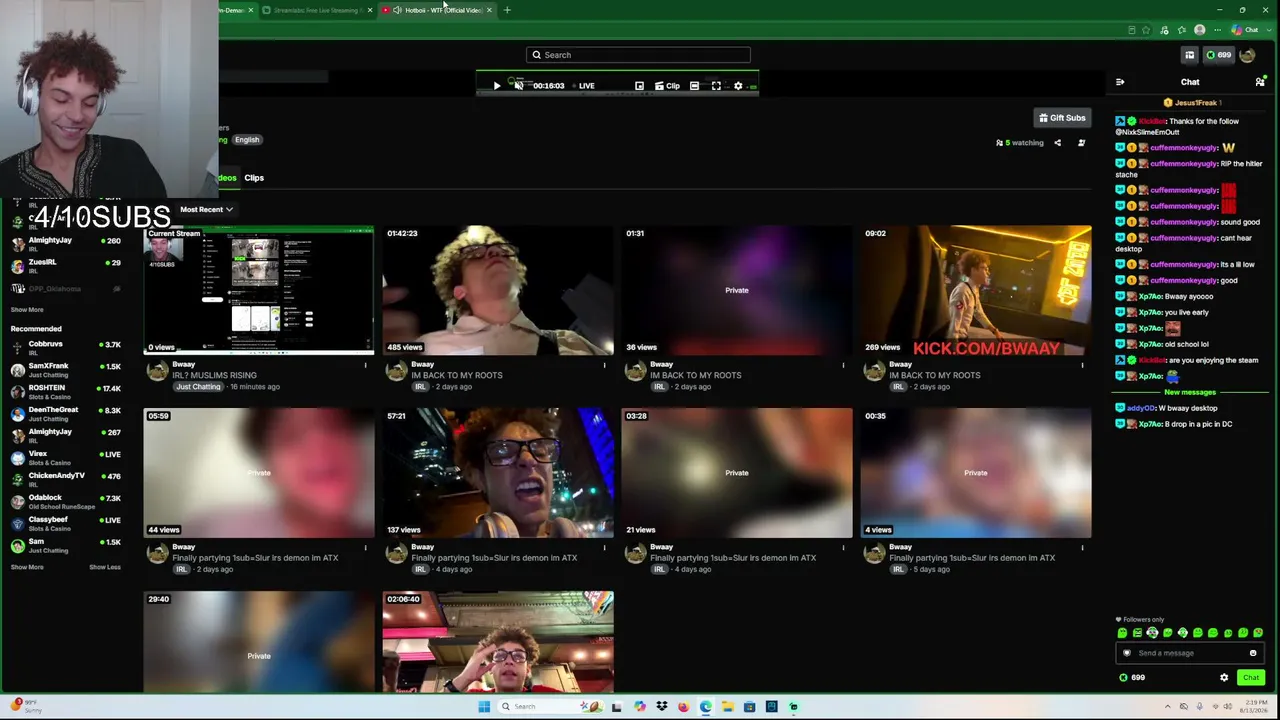Viewport: 1280px width, 720px height.
Task: Click the Kick search field
Action: click(638, 55)
